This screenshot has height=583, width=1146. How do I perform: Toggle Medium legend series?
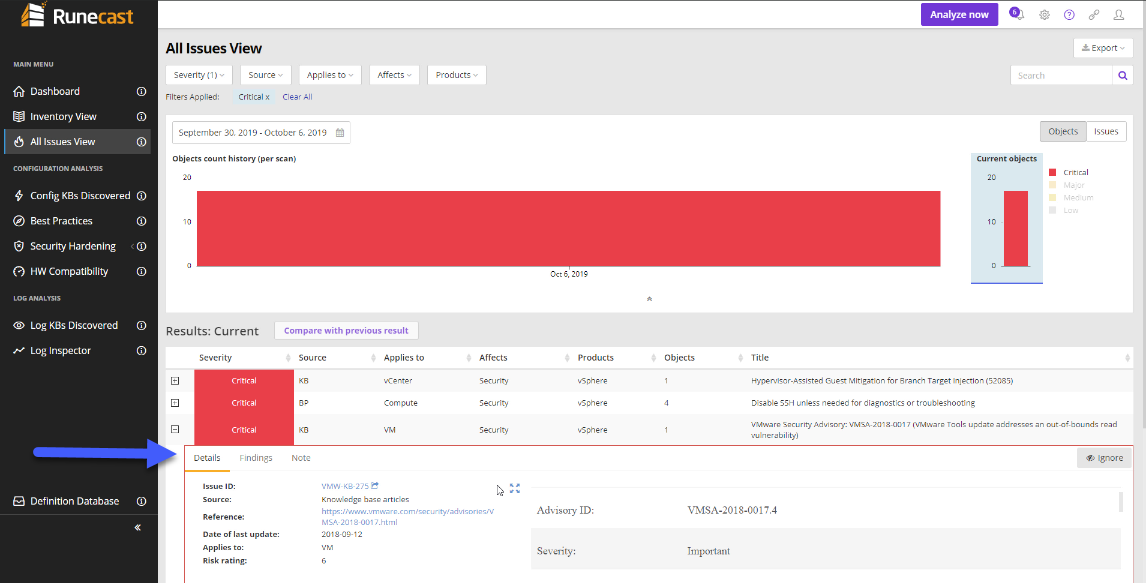(1071, 197)
